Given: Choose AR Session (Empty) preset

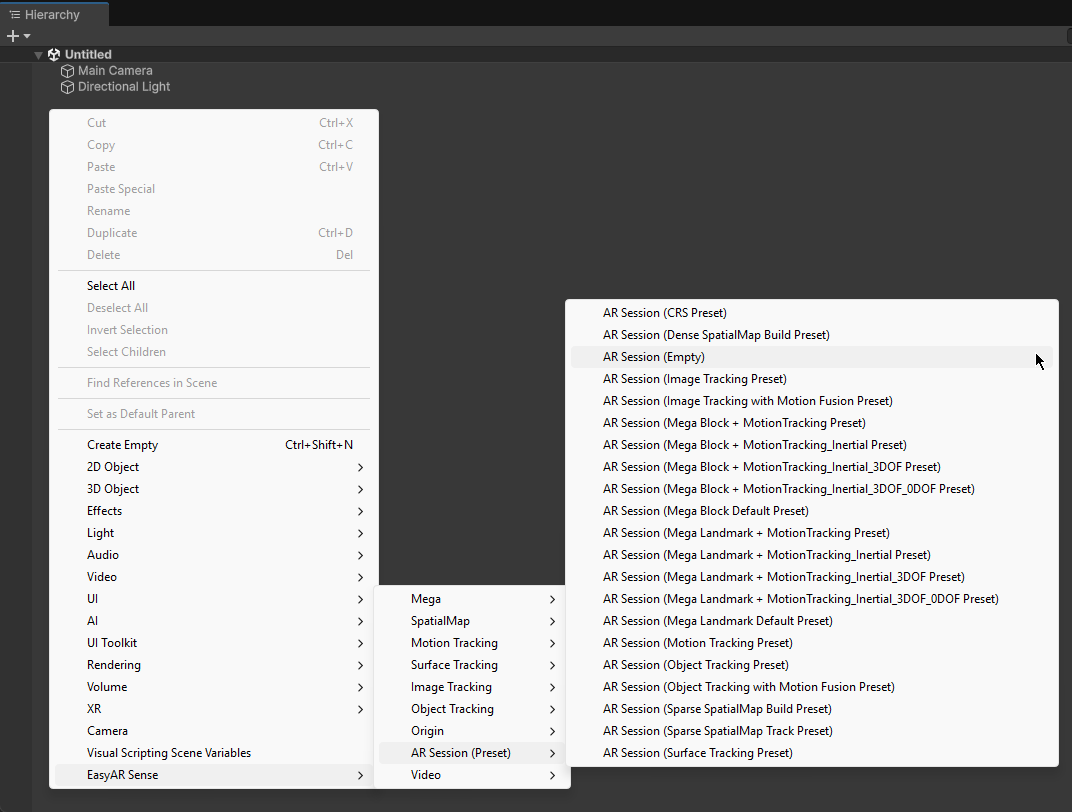Looking at the screenshot, I should (654, 357).
